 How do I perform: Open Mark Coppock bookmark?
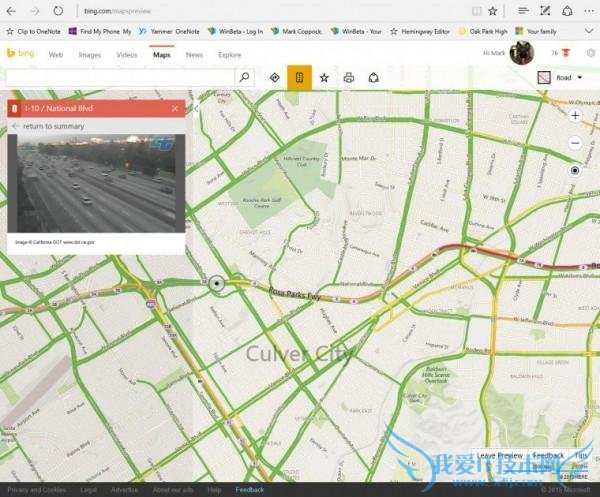point(296,31)
